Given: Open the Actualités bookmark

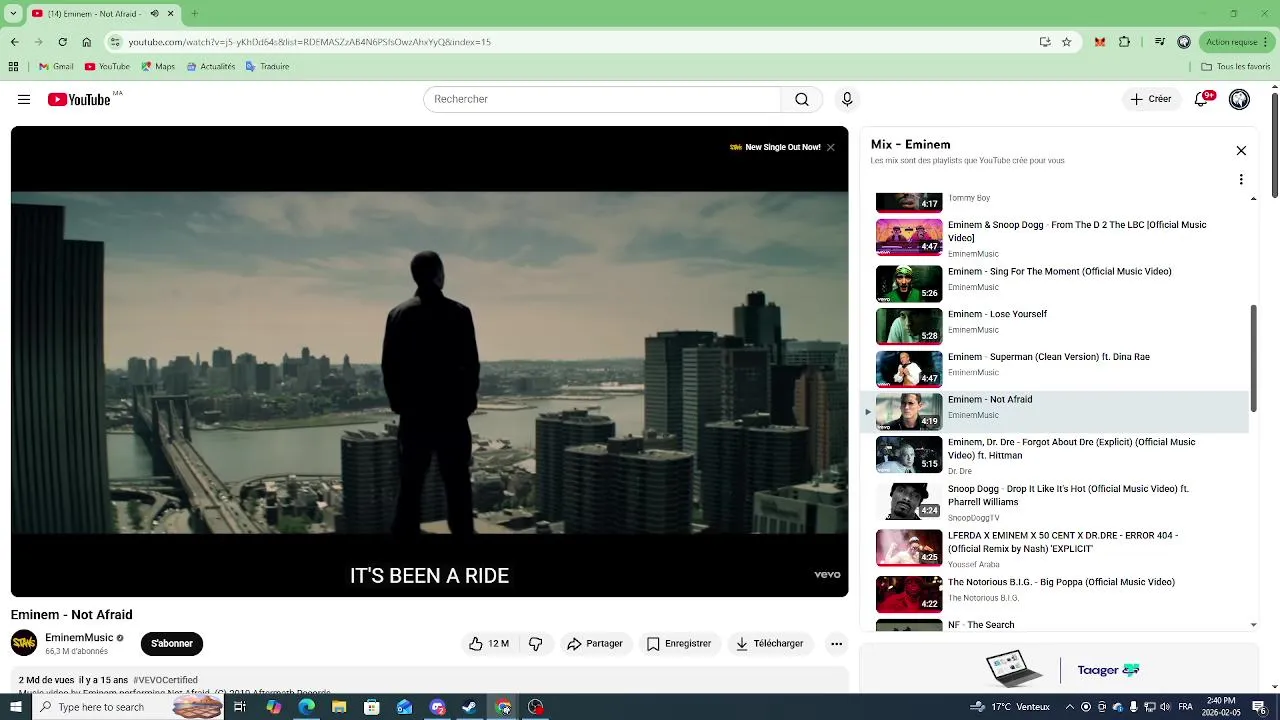Looking at the screenshot, I should pos(210,67).
